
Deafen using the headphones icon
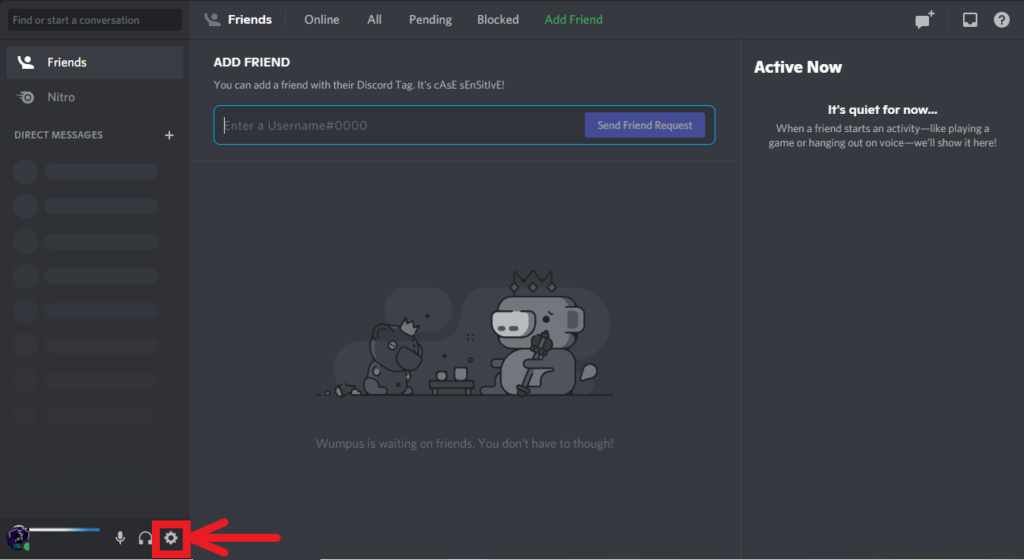[145, 538]
